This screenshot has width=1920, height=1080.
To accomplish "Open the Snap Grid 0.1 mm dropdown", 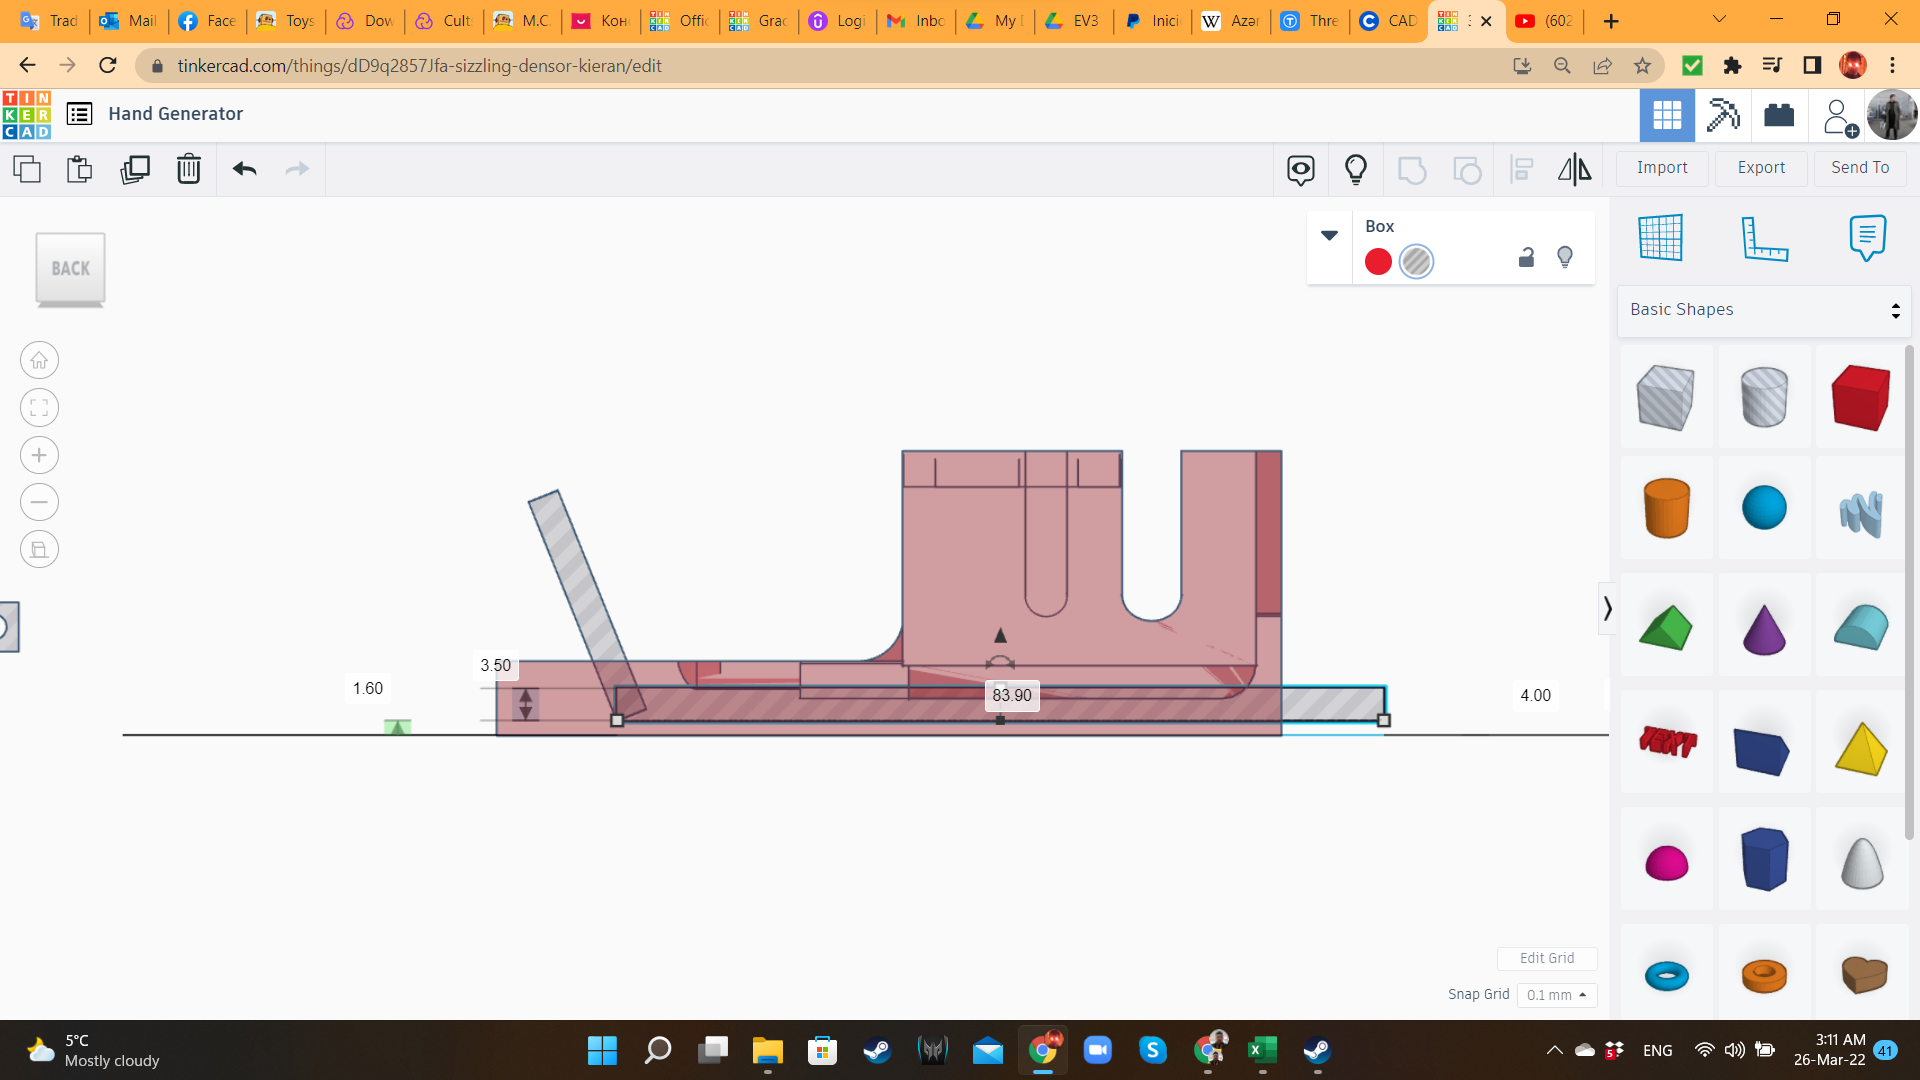I will (x=1556, y=995).
